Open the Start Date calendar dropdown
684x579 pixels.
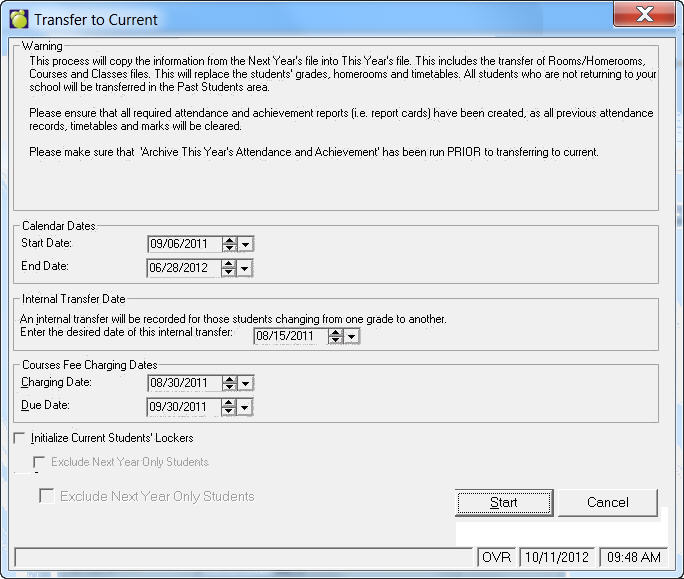point(246,244)
